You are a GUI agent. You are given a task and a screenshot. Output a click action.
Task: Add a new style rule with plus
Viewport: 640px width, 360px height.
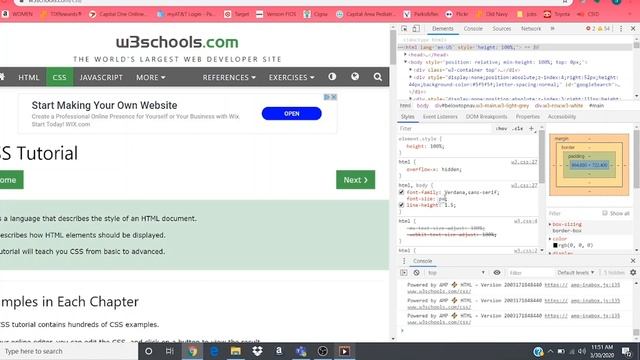[531, 129]
